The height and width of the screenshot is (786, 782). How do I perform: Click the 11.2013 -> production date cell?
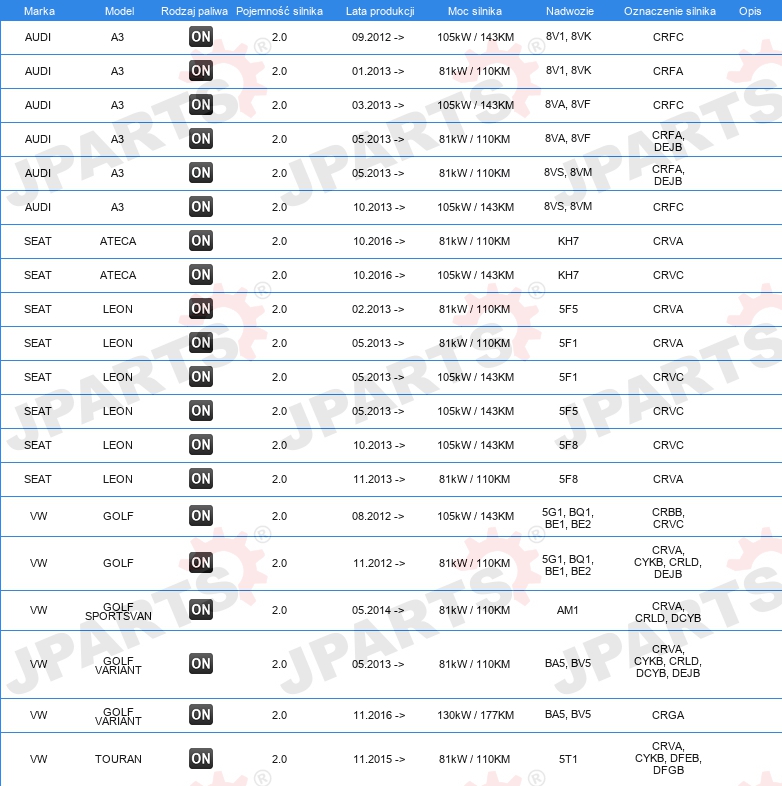[x=379, y=479]
